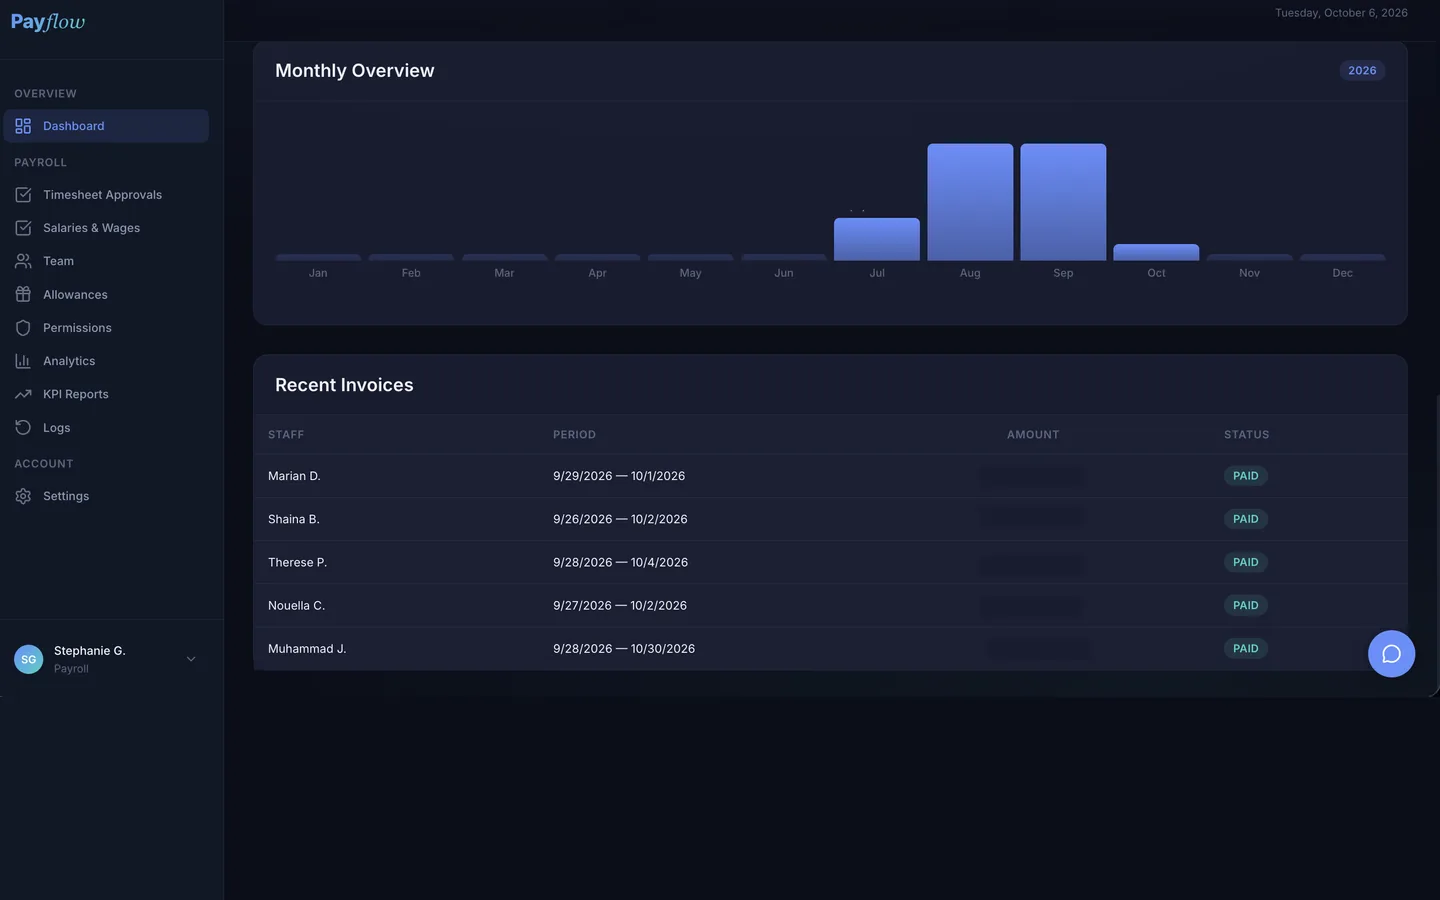The width and height of the screenshot is (1440, 900).
Task: Open the Analytics page label
Action: coord(69,361)
